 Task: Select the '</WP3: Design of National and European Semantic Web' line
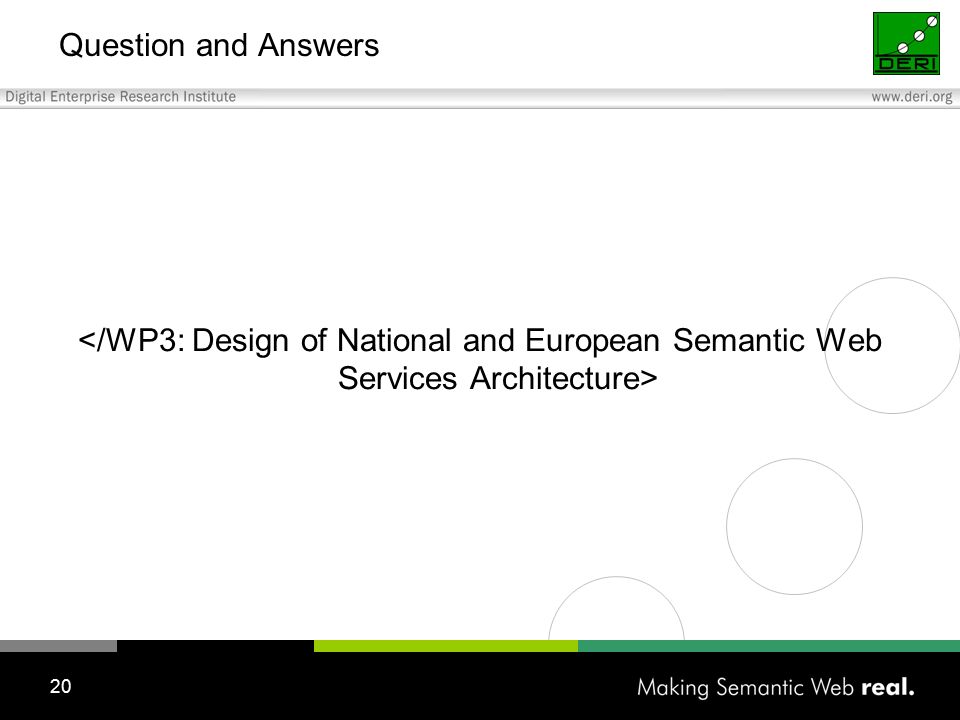point(481,340)
